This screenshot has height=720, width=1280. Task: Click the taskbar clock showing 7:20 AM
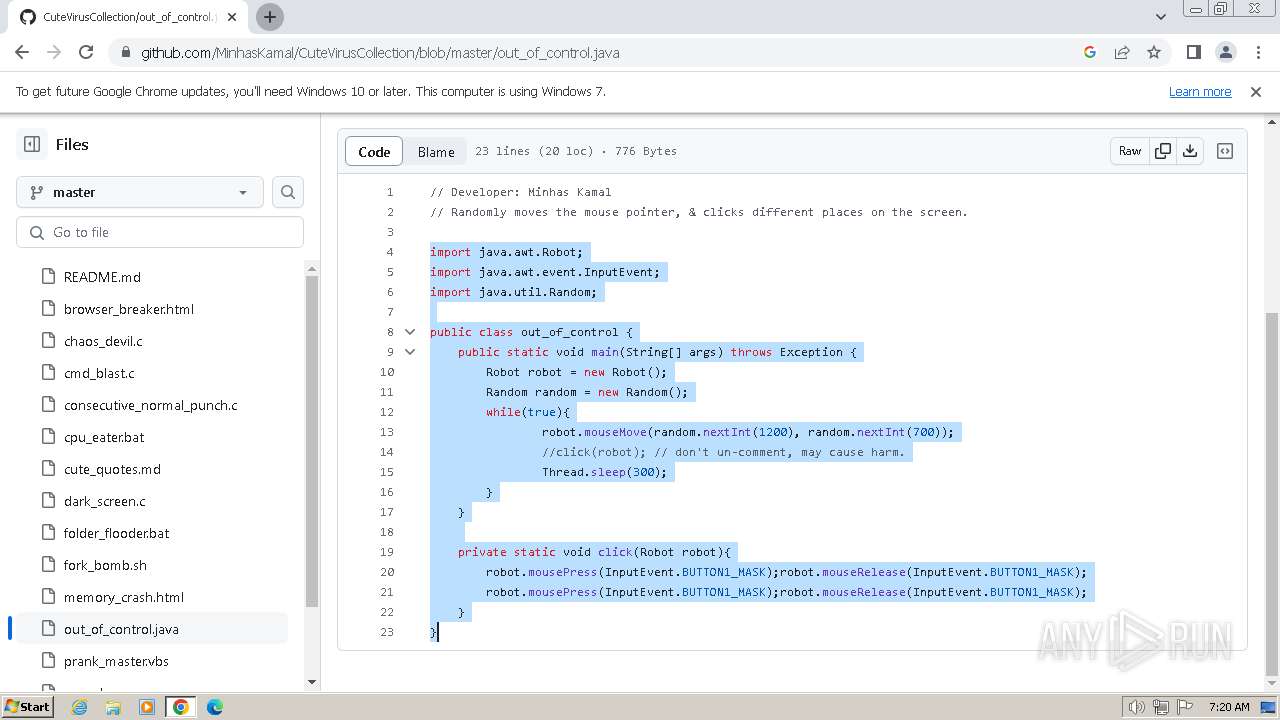pyautogui.click(x=1229, y=707)
